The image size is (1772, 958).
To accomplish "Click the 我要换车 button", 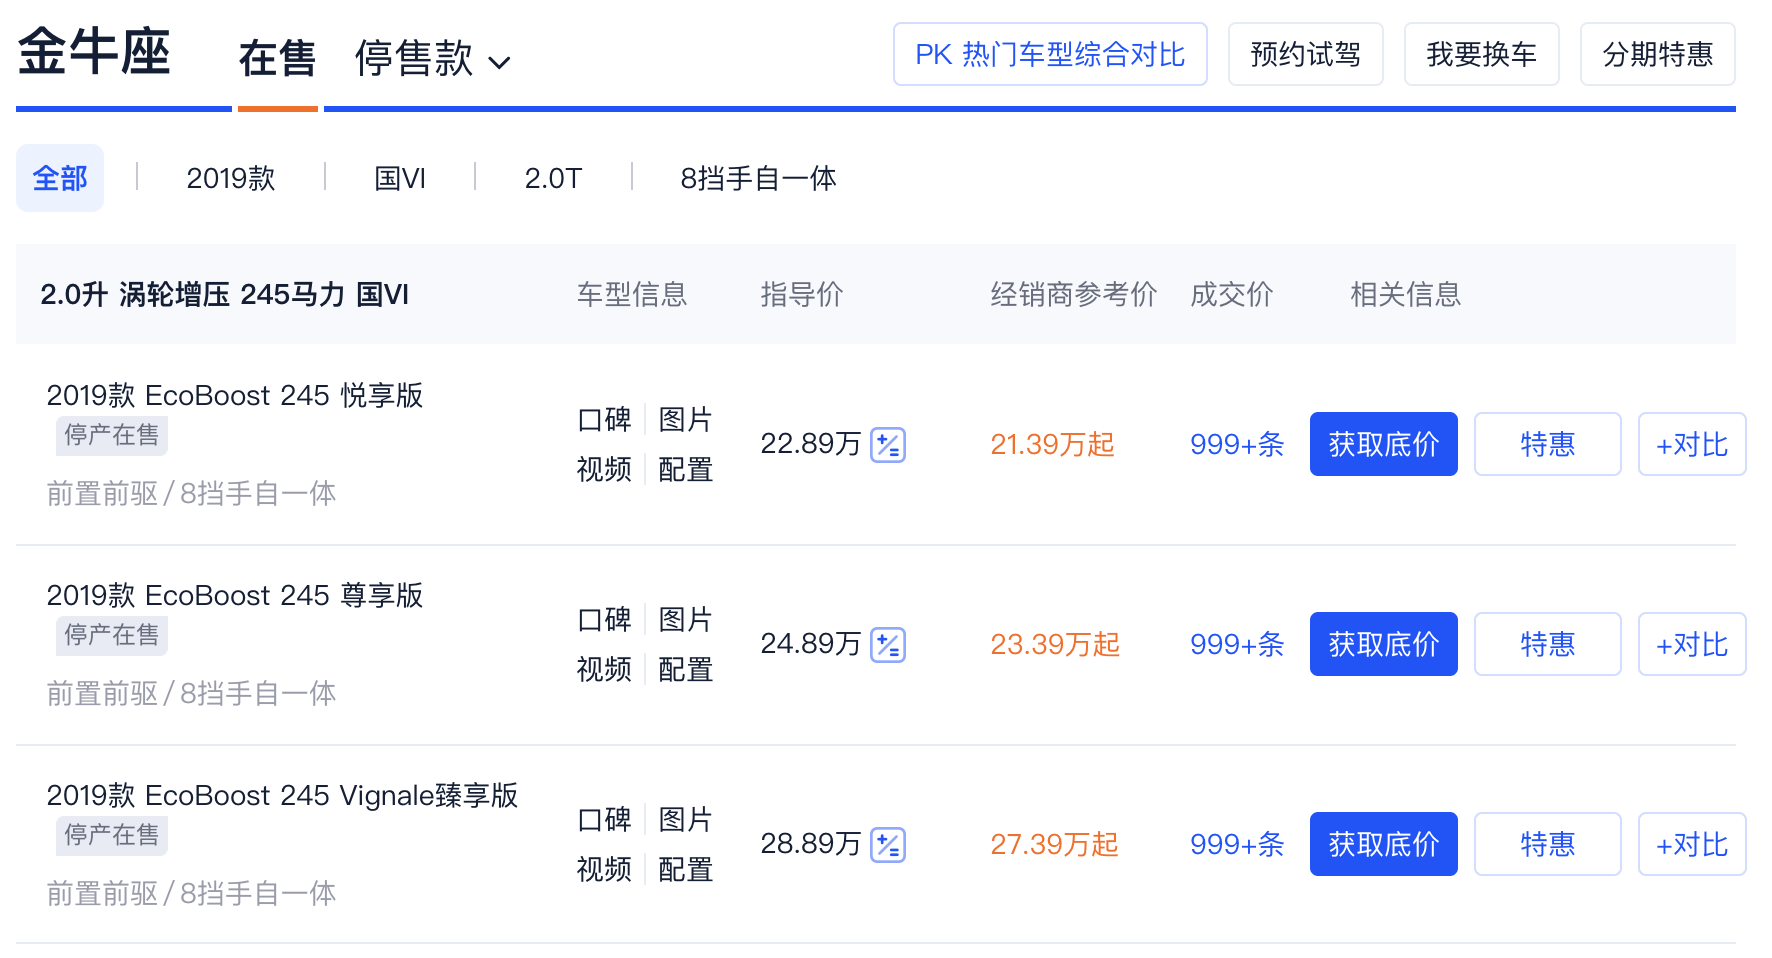I will coord(1481,54).
